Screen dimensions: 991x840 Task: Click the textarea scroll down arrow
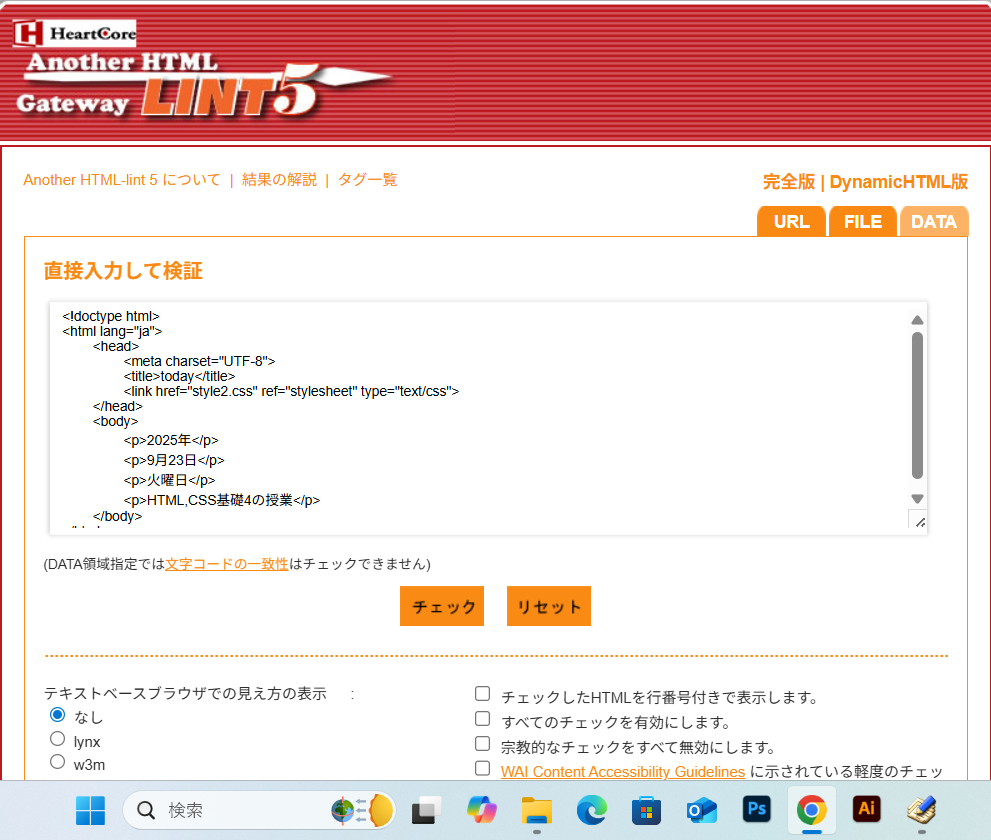pos(917,499)
